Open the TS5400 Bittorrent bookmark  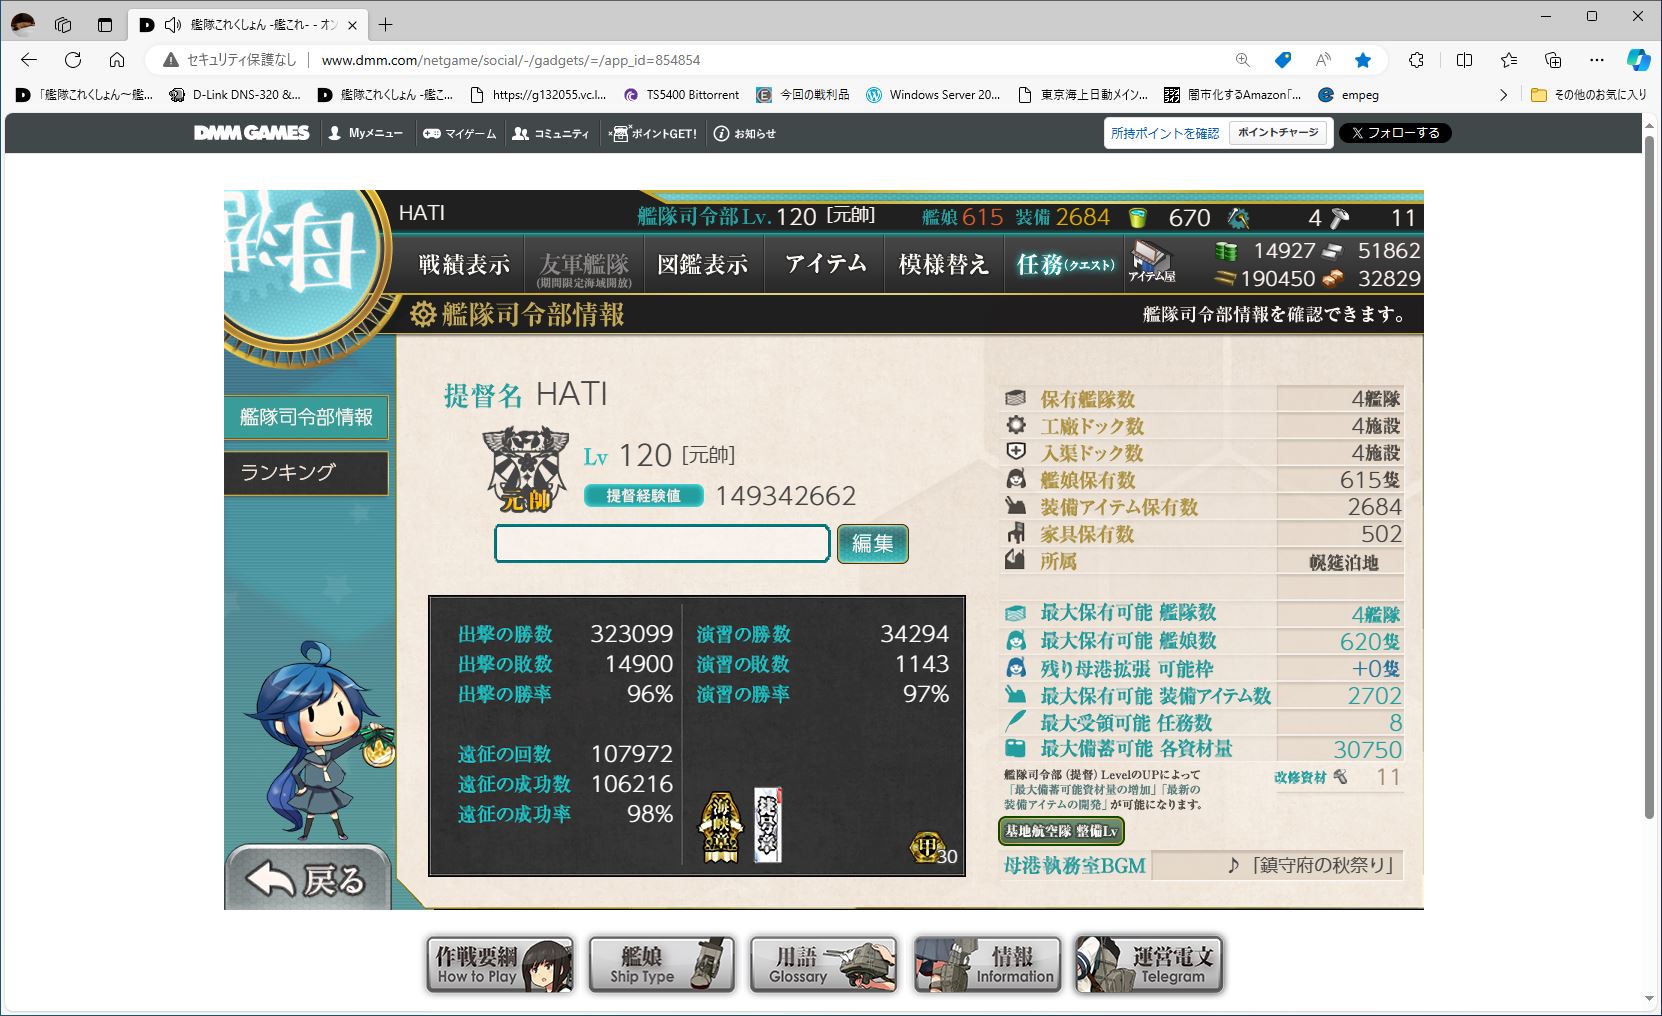[681, 95]
